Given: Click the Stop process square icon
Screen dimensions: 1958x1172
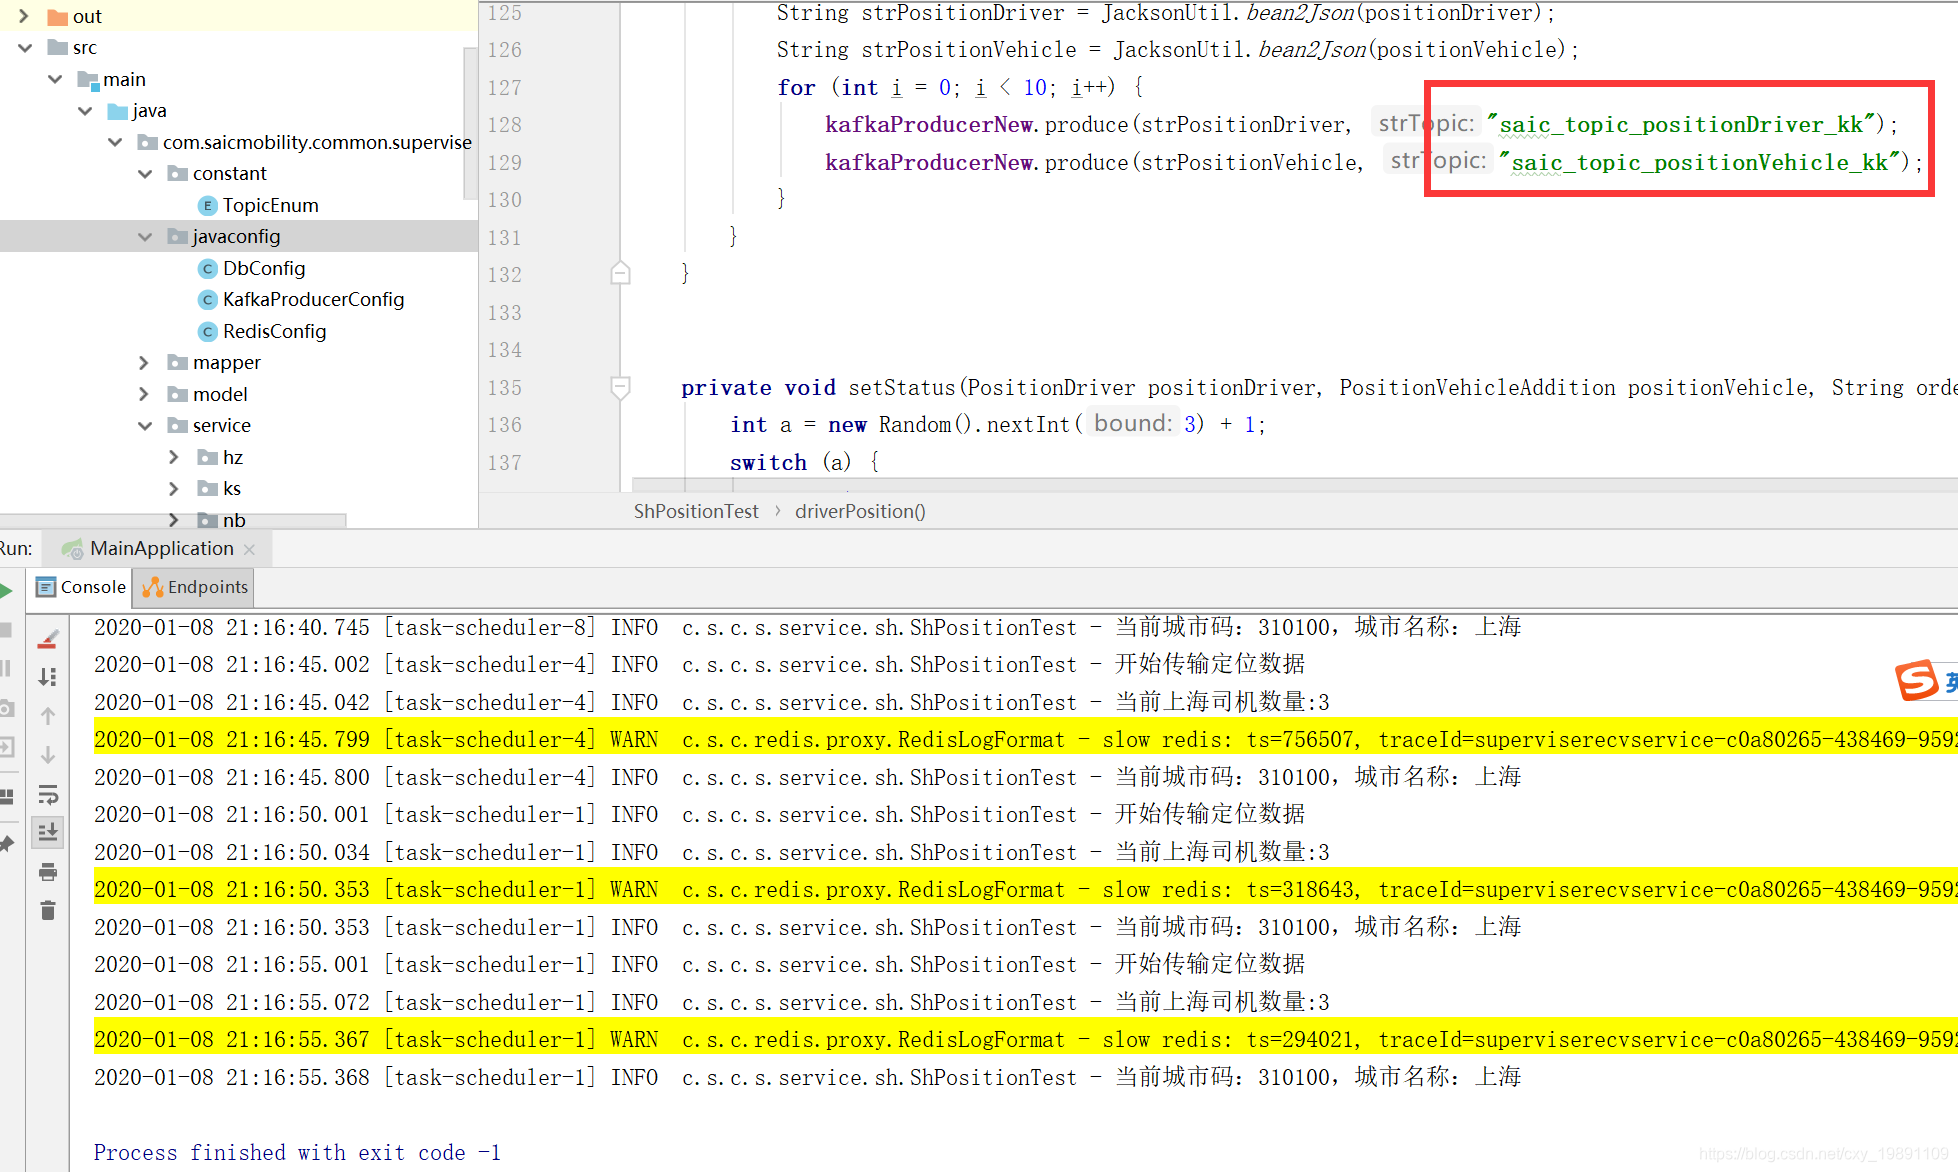Looking at the screenshot, I should pyautogui.click(x=5, y=630).
